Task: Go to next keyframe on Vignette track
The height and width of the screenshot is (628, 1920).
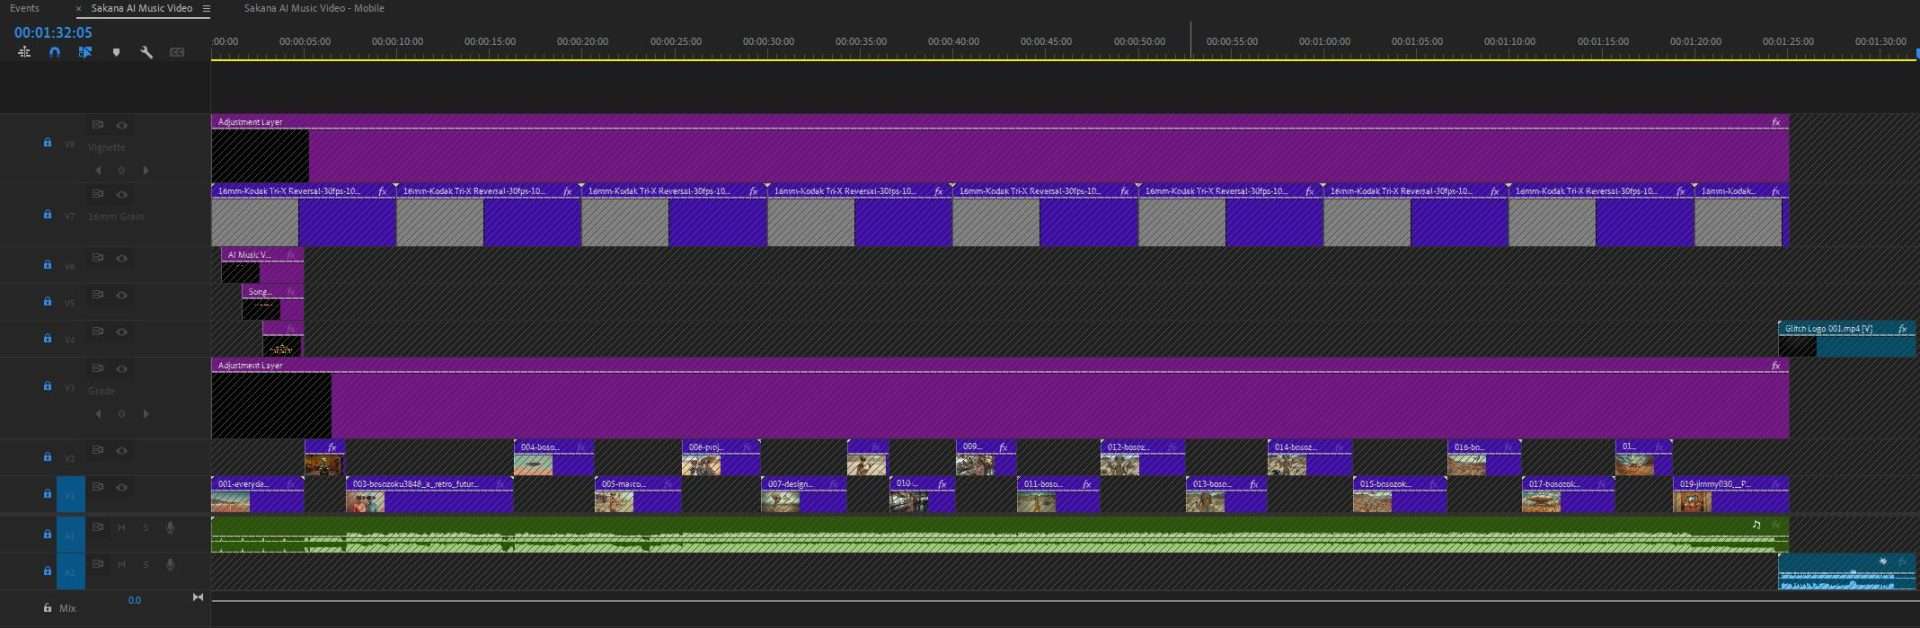Action: (146, 170)
